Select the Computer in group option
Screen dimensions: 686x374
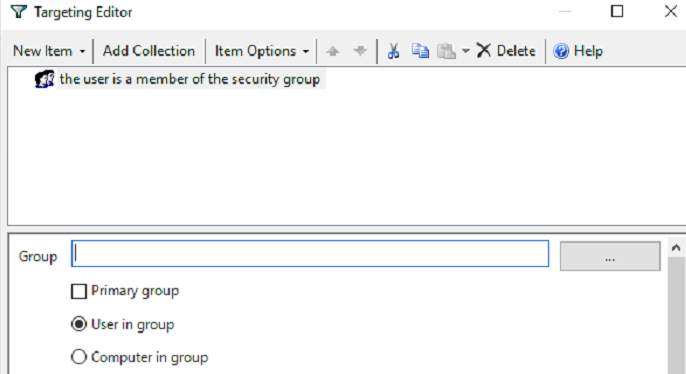pos(79,357)
